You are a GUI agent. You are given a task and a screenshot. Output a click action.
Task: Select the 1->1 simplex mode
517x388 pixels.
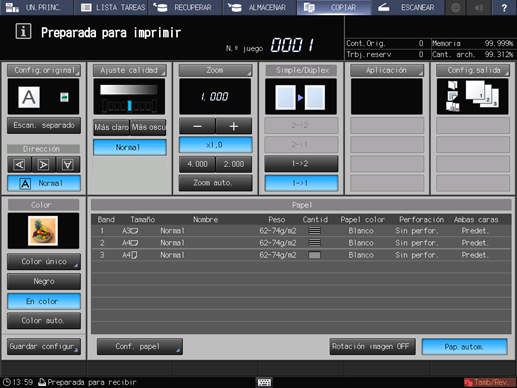[301, 183]
